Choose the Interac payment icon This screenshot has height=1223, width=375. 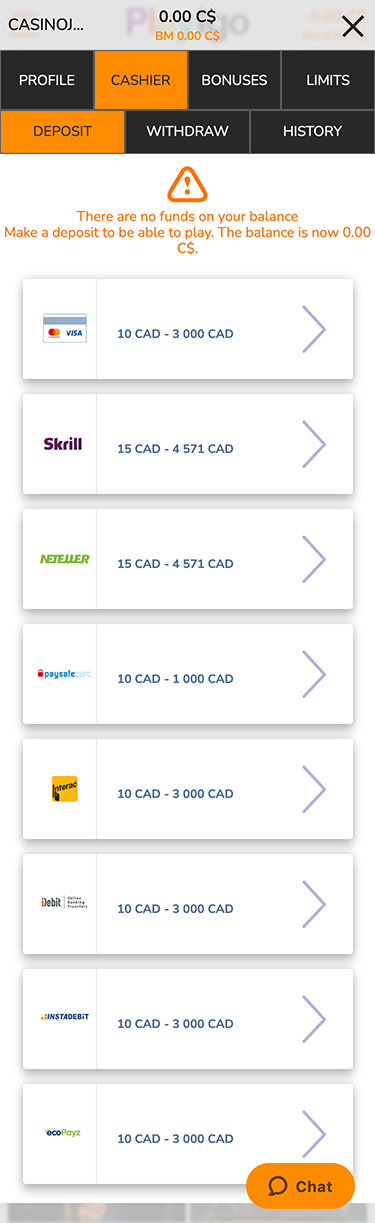tap(64, 789)
